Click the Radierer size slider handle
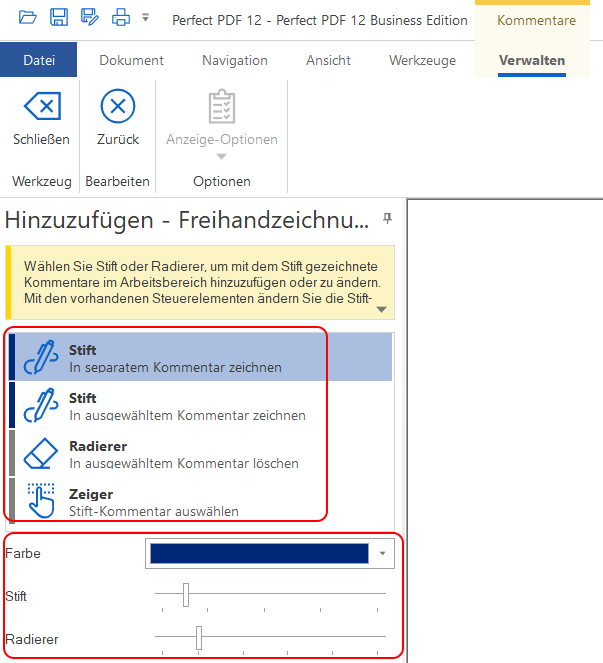Viewport: 603px width, 663px height. pos(199,638)
